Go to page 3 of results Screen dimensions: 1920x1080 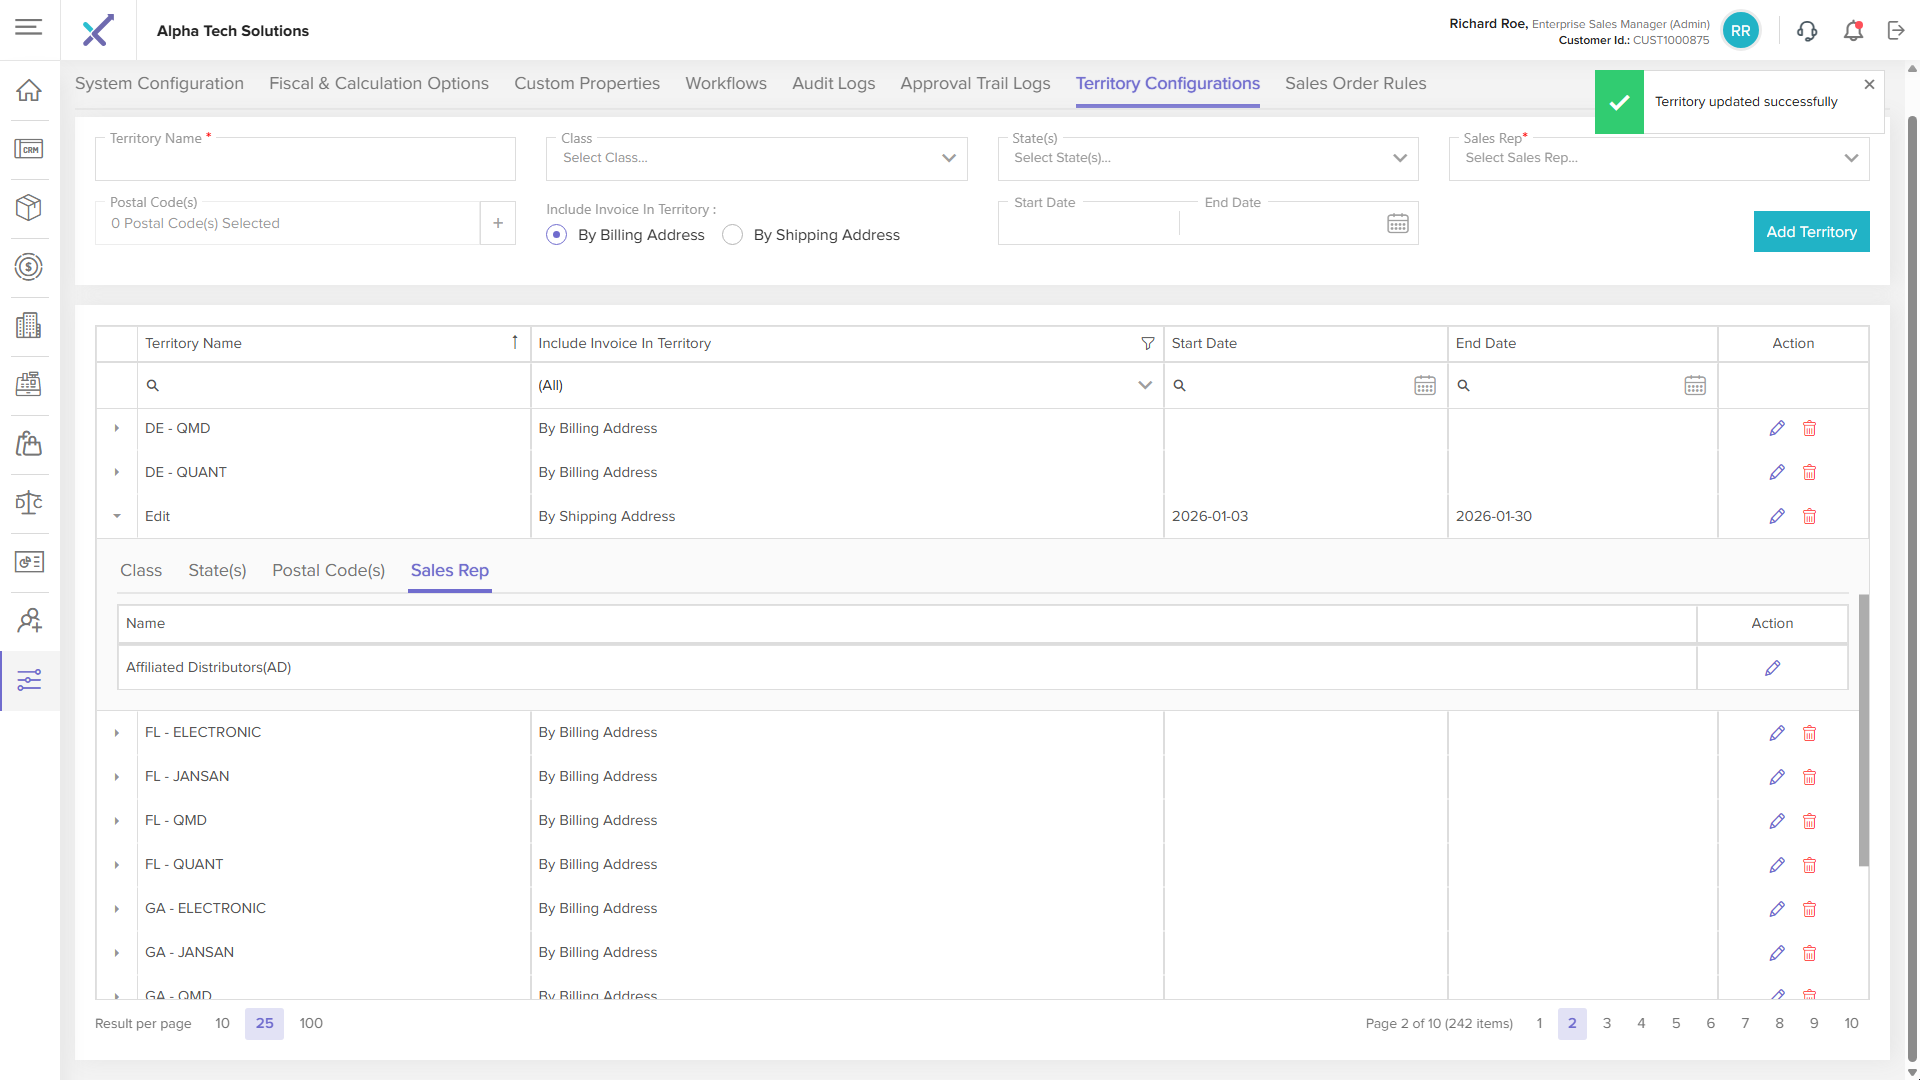click(x=1606, y=1024)
